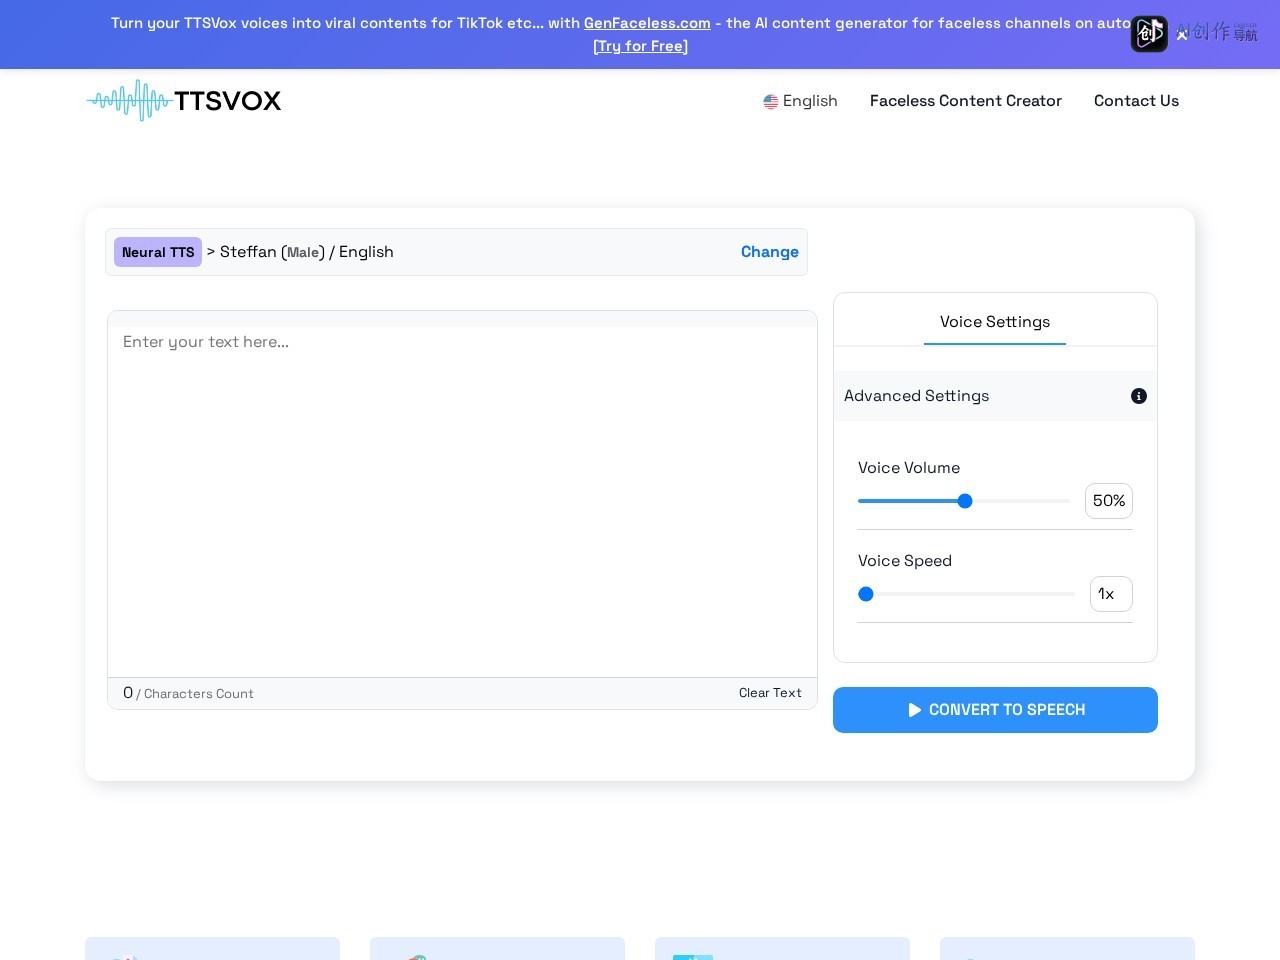1280x960 pixels.
Task: Click the Convert to Speech button
Action: click(x=995, y=710)
